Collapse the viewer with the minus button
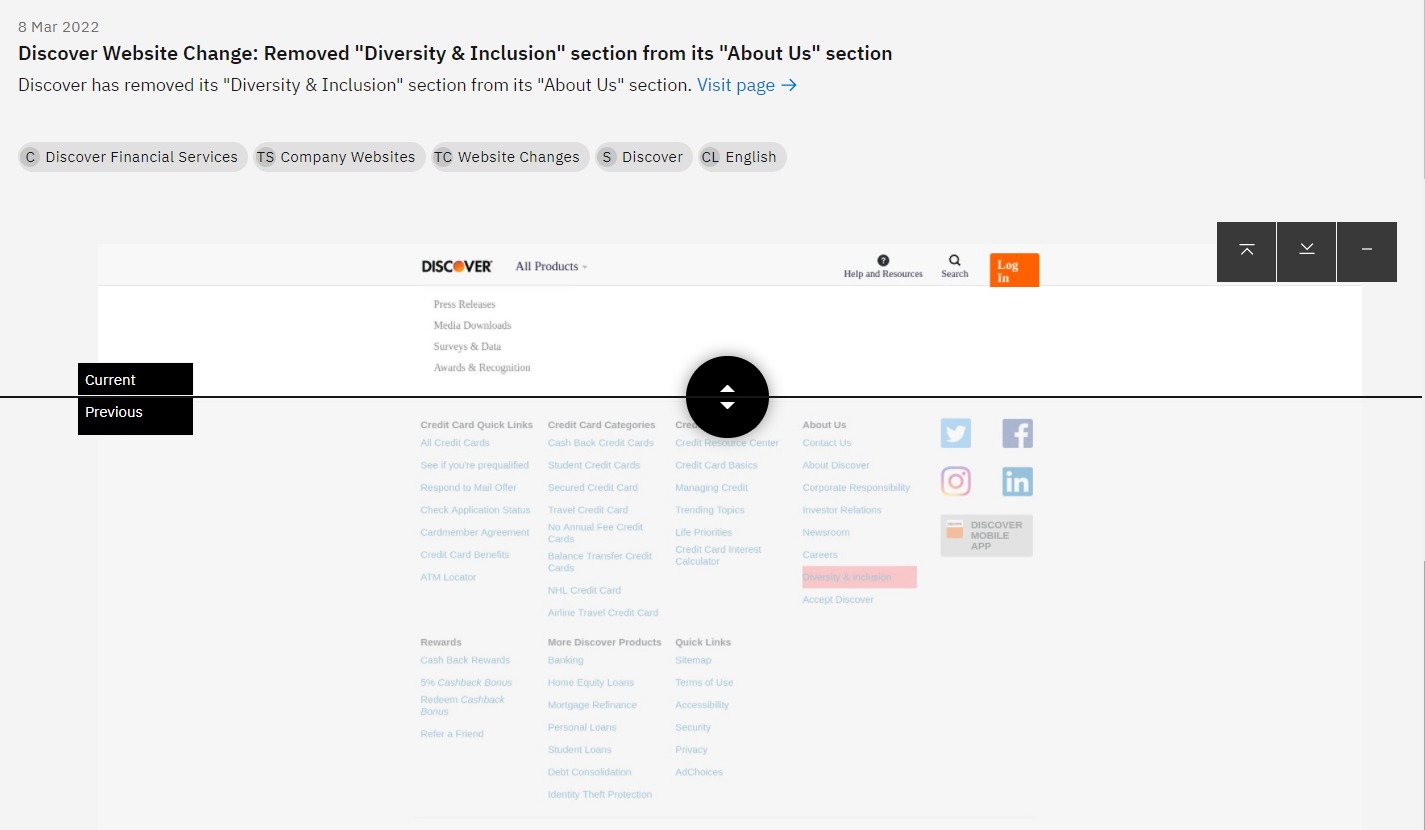Viewport: 1425px width, 830px height. pos(1367,251)
